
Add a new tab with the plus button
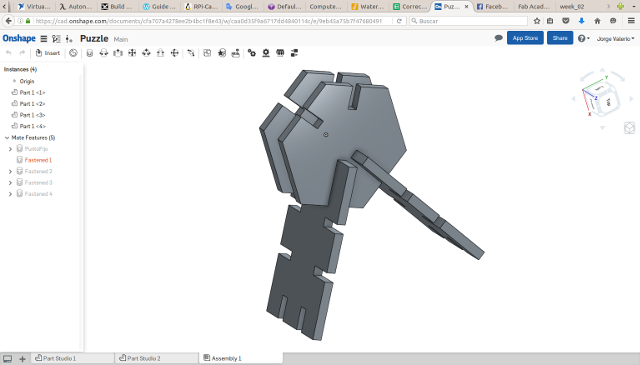[x=22, y=359]
